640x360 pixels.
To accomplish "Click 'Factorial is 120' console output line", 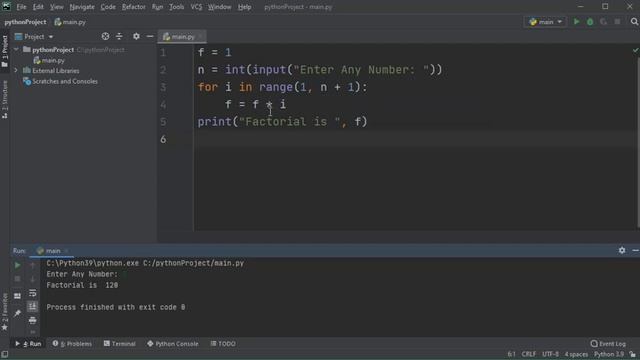I will tap(82, 285).
